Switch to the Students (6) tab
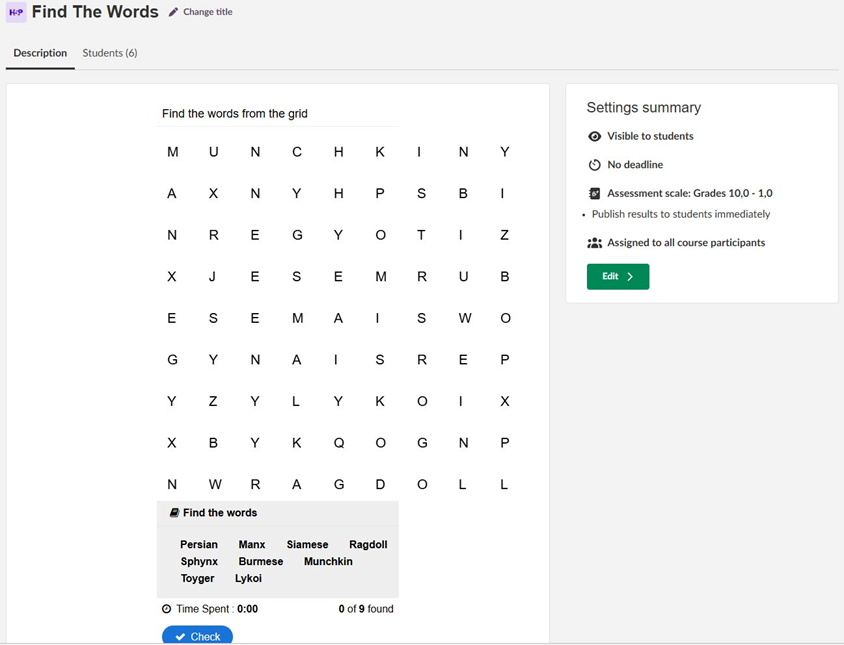Screen dimensions: 844x645 click(x=110, y=53)
